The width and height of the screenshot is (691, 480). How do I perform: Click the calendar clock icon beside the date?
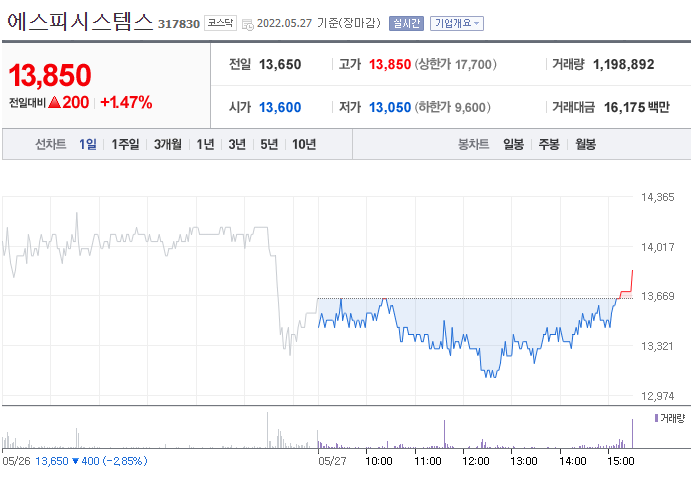pyautogui.click(x=248, y=24)
